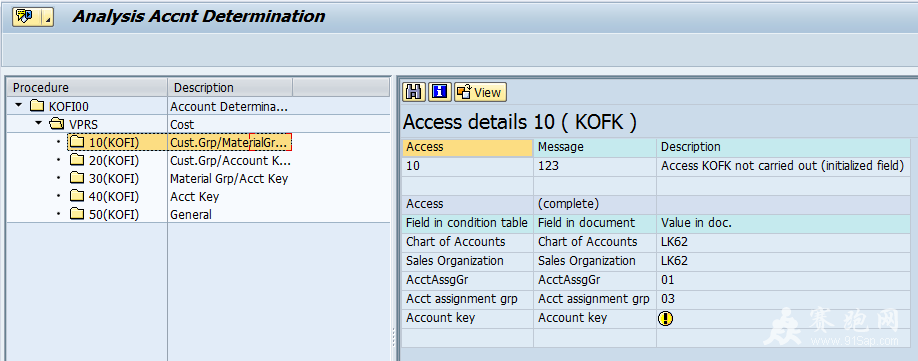The image size is (918, 361).
Task: Click the Access header cell
Action: point(468,147)
